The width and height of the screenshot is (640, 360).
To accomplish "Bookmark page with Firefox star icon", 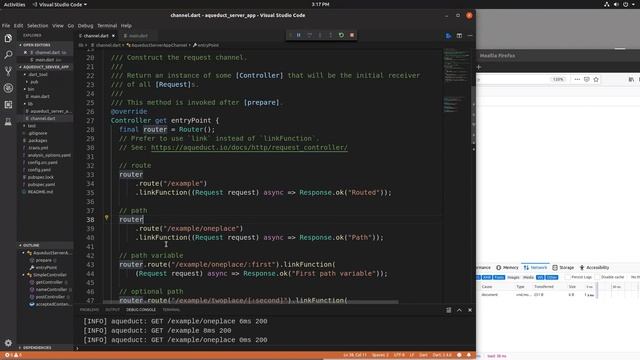I will click(x=596, y=80).
